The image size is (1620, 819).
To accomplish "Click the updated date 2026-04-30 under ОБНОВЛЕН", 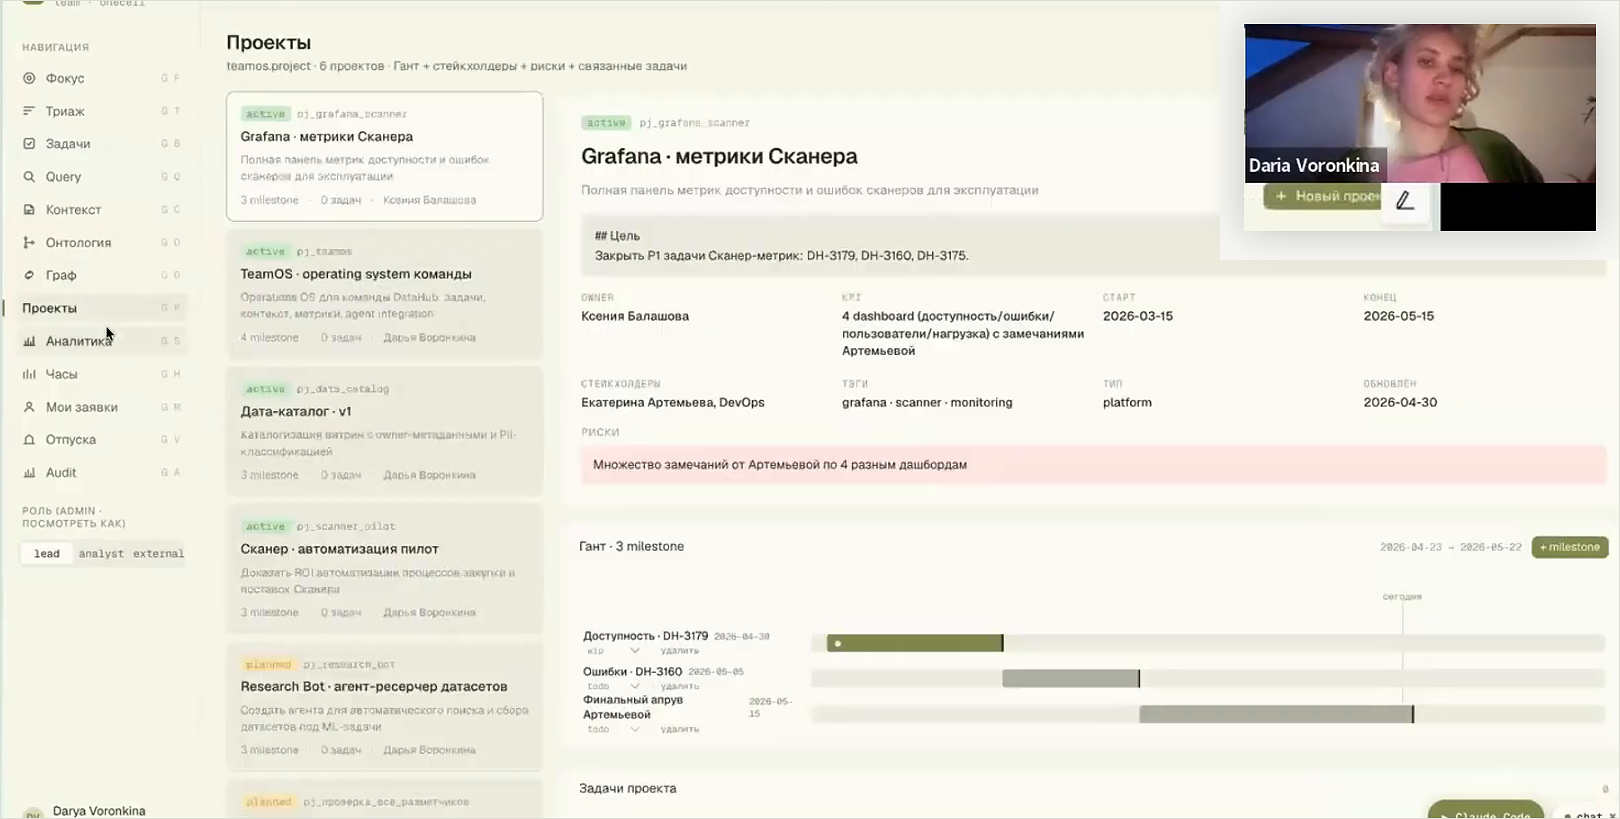I will [1400, 403].
